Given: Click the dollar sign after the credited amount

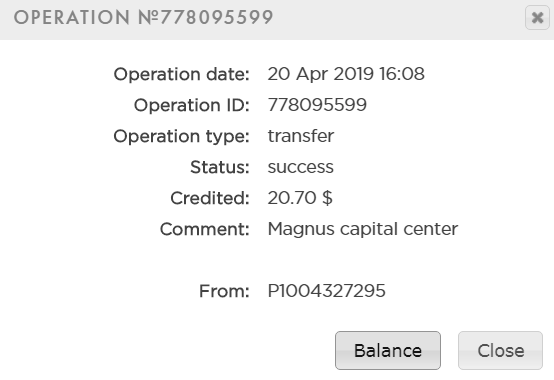Looking at the screenshot, I should [x=327, y=198].
